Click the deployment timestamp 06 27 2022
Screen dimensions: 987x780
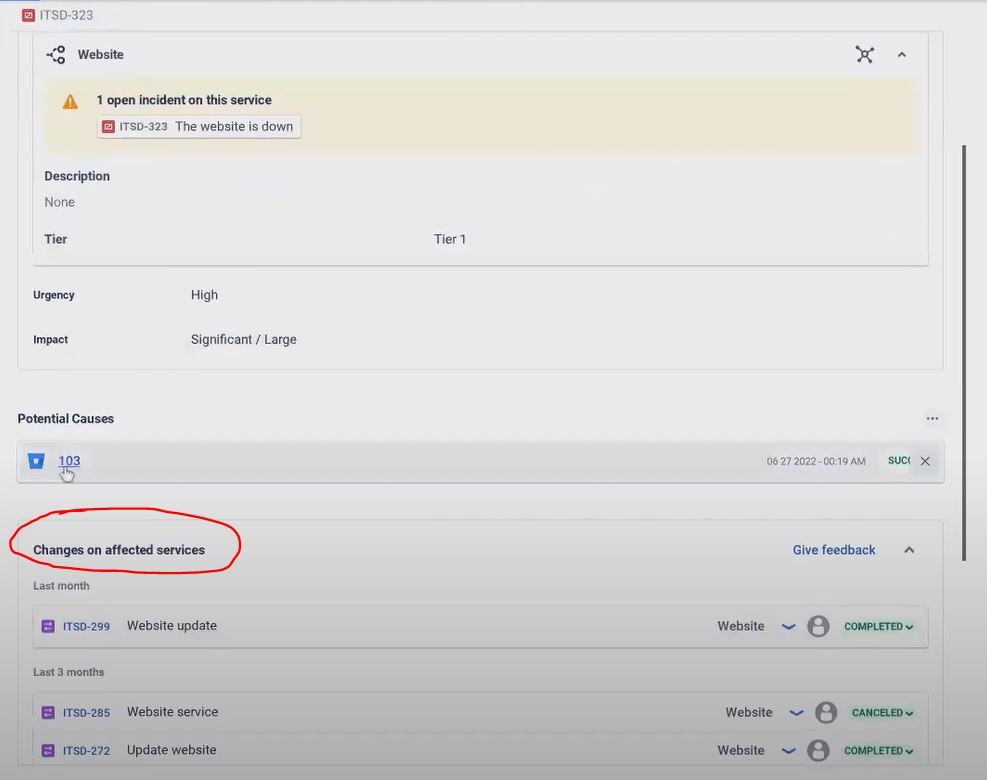[816, 461]
